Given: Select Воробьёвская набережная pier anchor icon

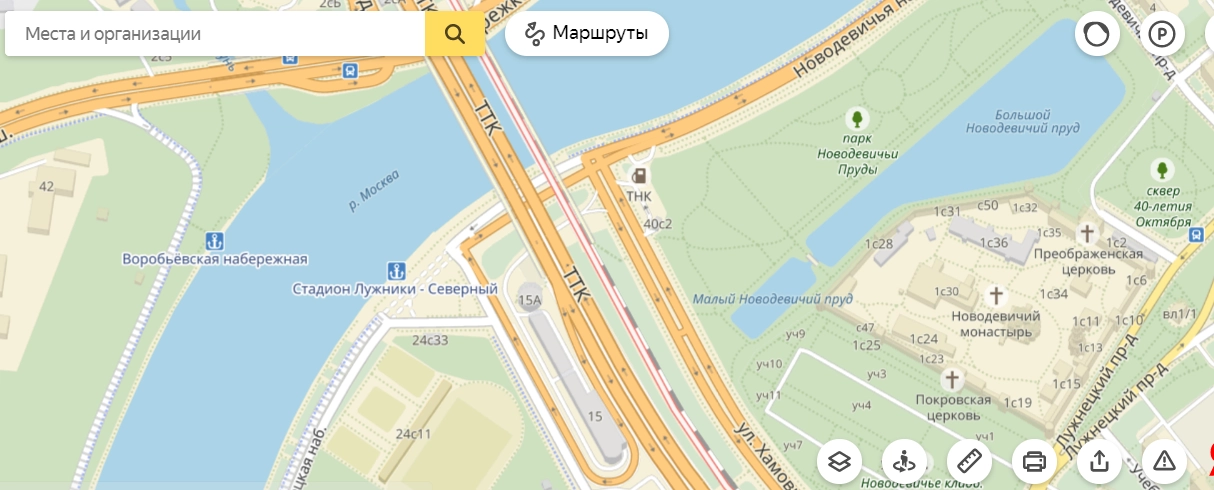Looking at the screenshot, I should pyautogui.click(x=214, y=240).
